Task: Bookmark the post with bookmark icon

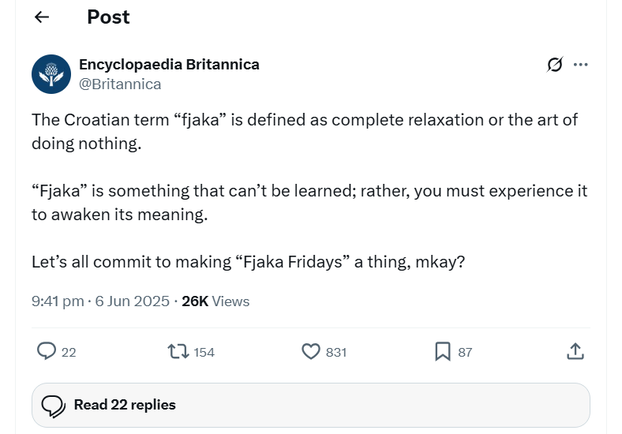Action: pos(443,351)
